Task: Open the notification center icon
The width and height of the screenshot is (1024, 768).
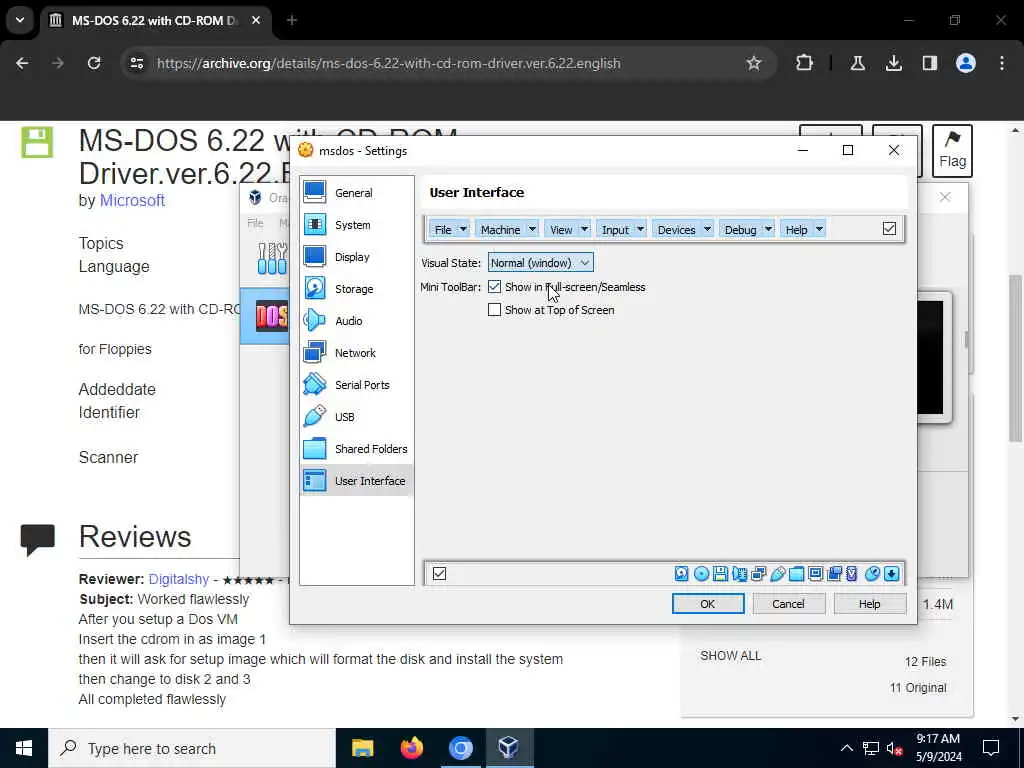Action: (991, 748)
